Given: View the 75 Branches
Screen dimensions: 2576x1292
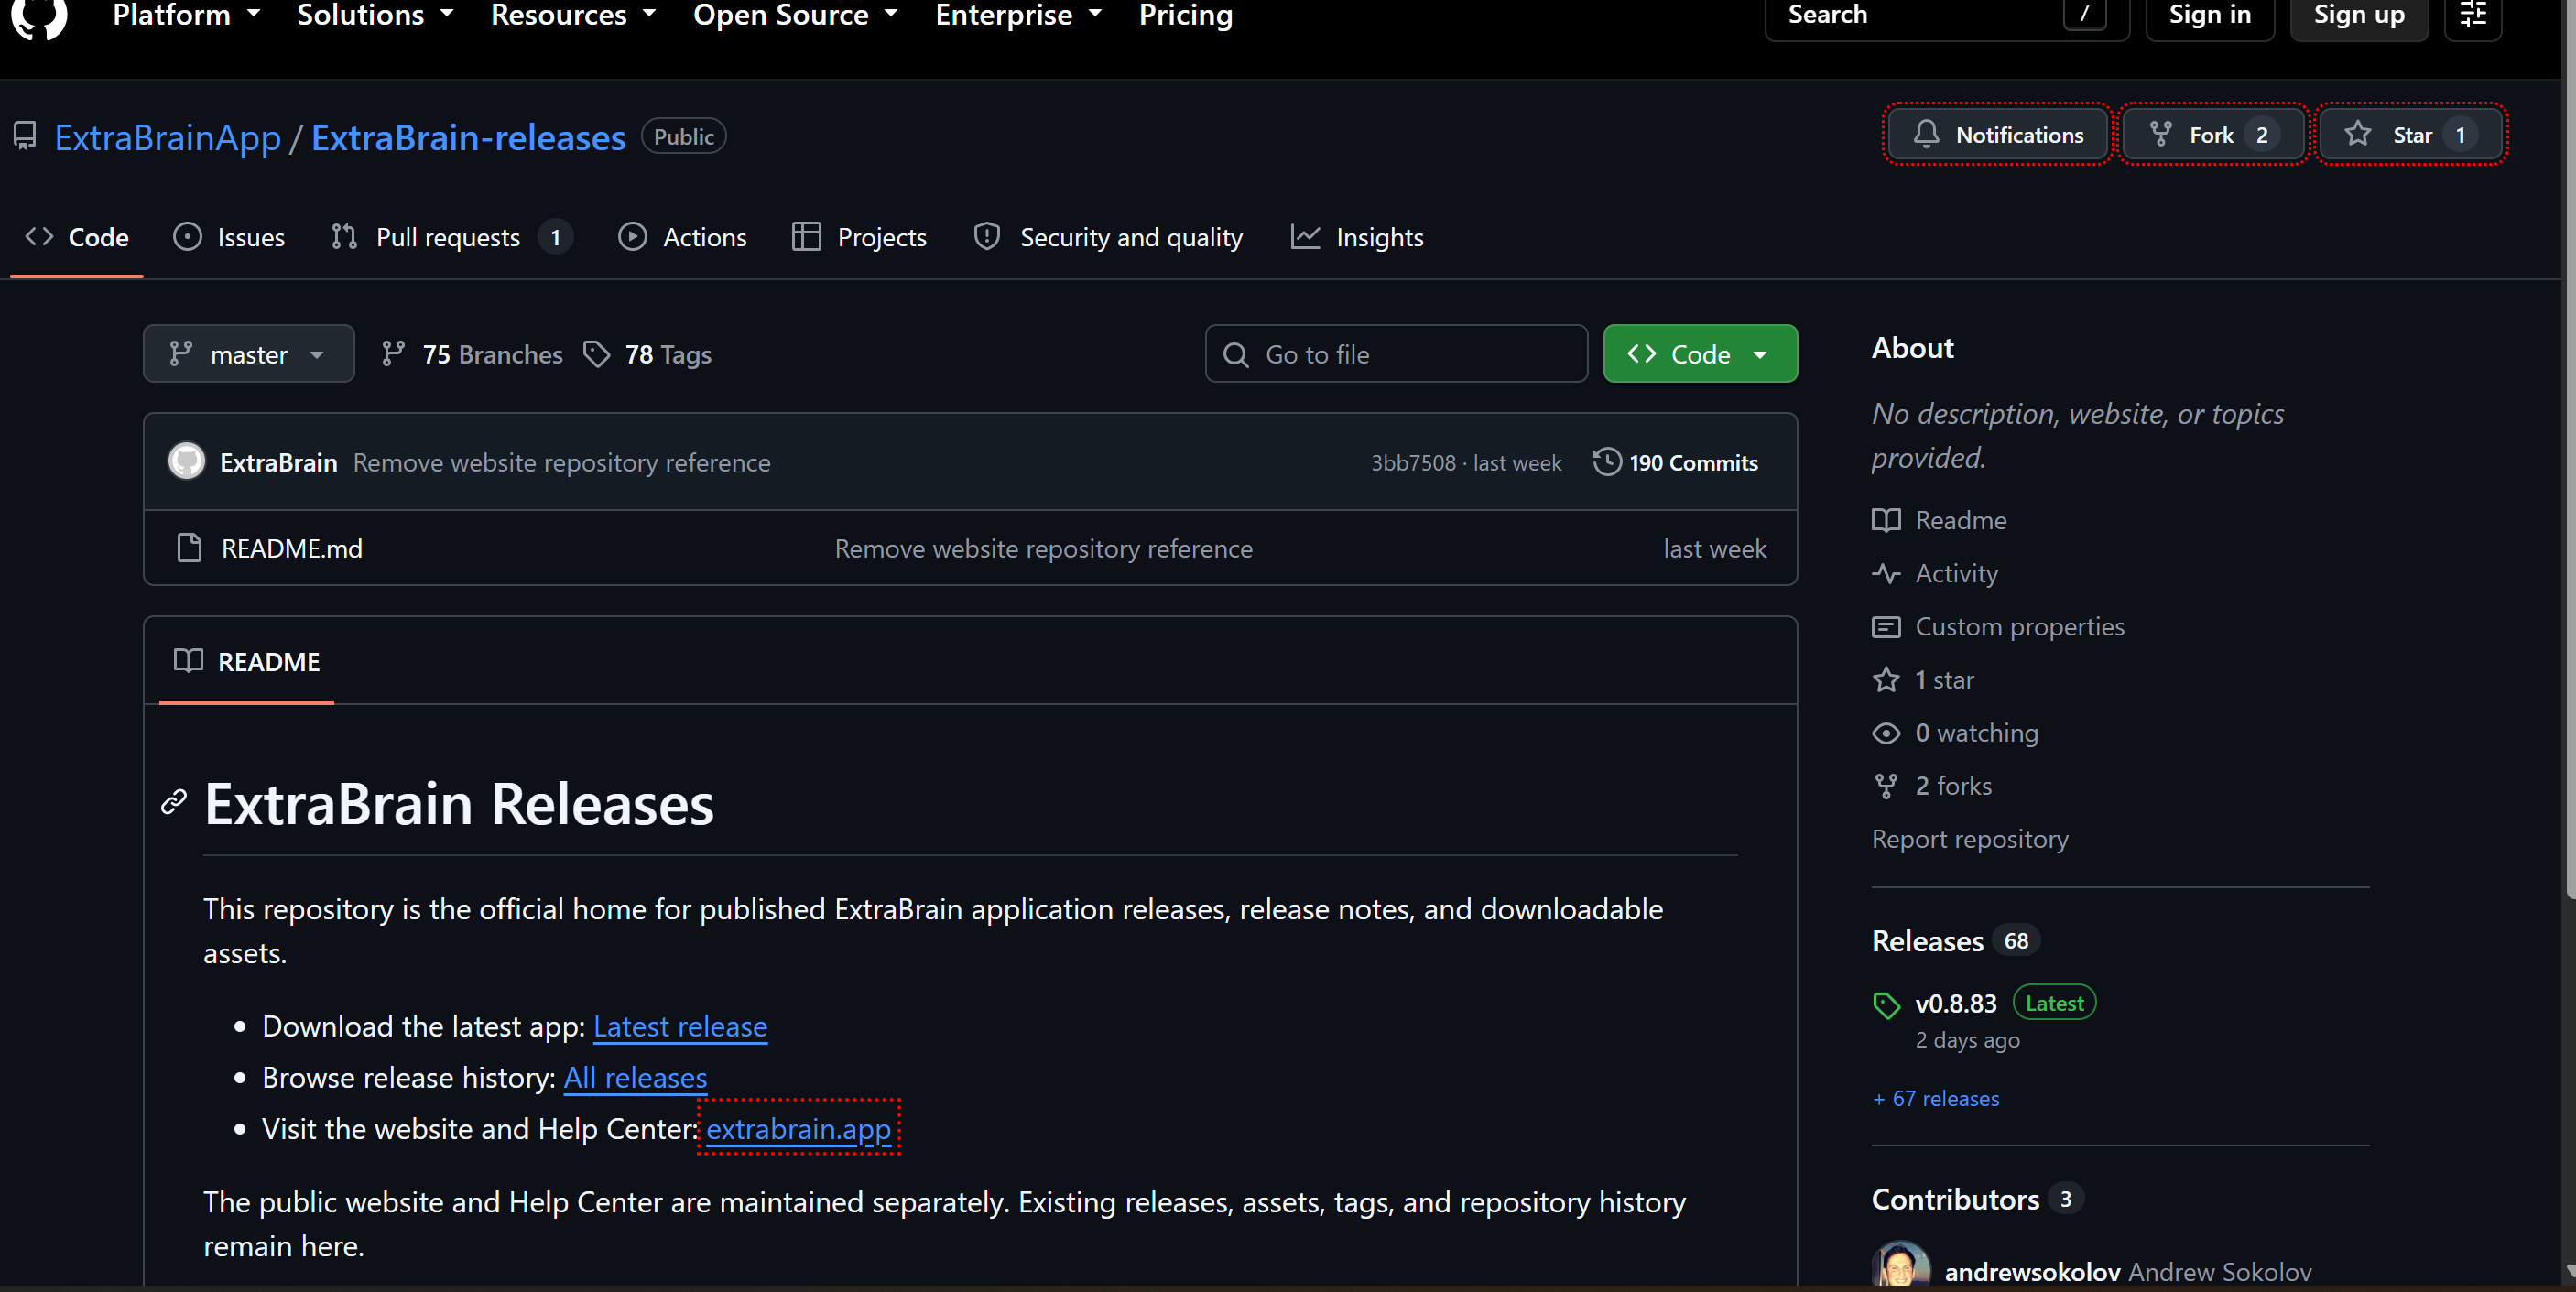Looking at the screenshot, I should point(472,354).
